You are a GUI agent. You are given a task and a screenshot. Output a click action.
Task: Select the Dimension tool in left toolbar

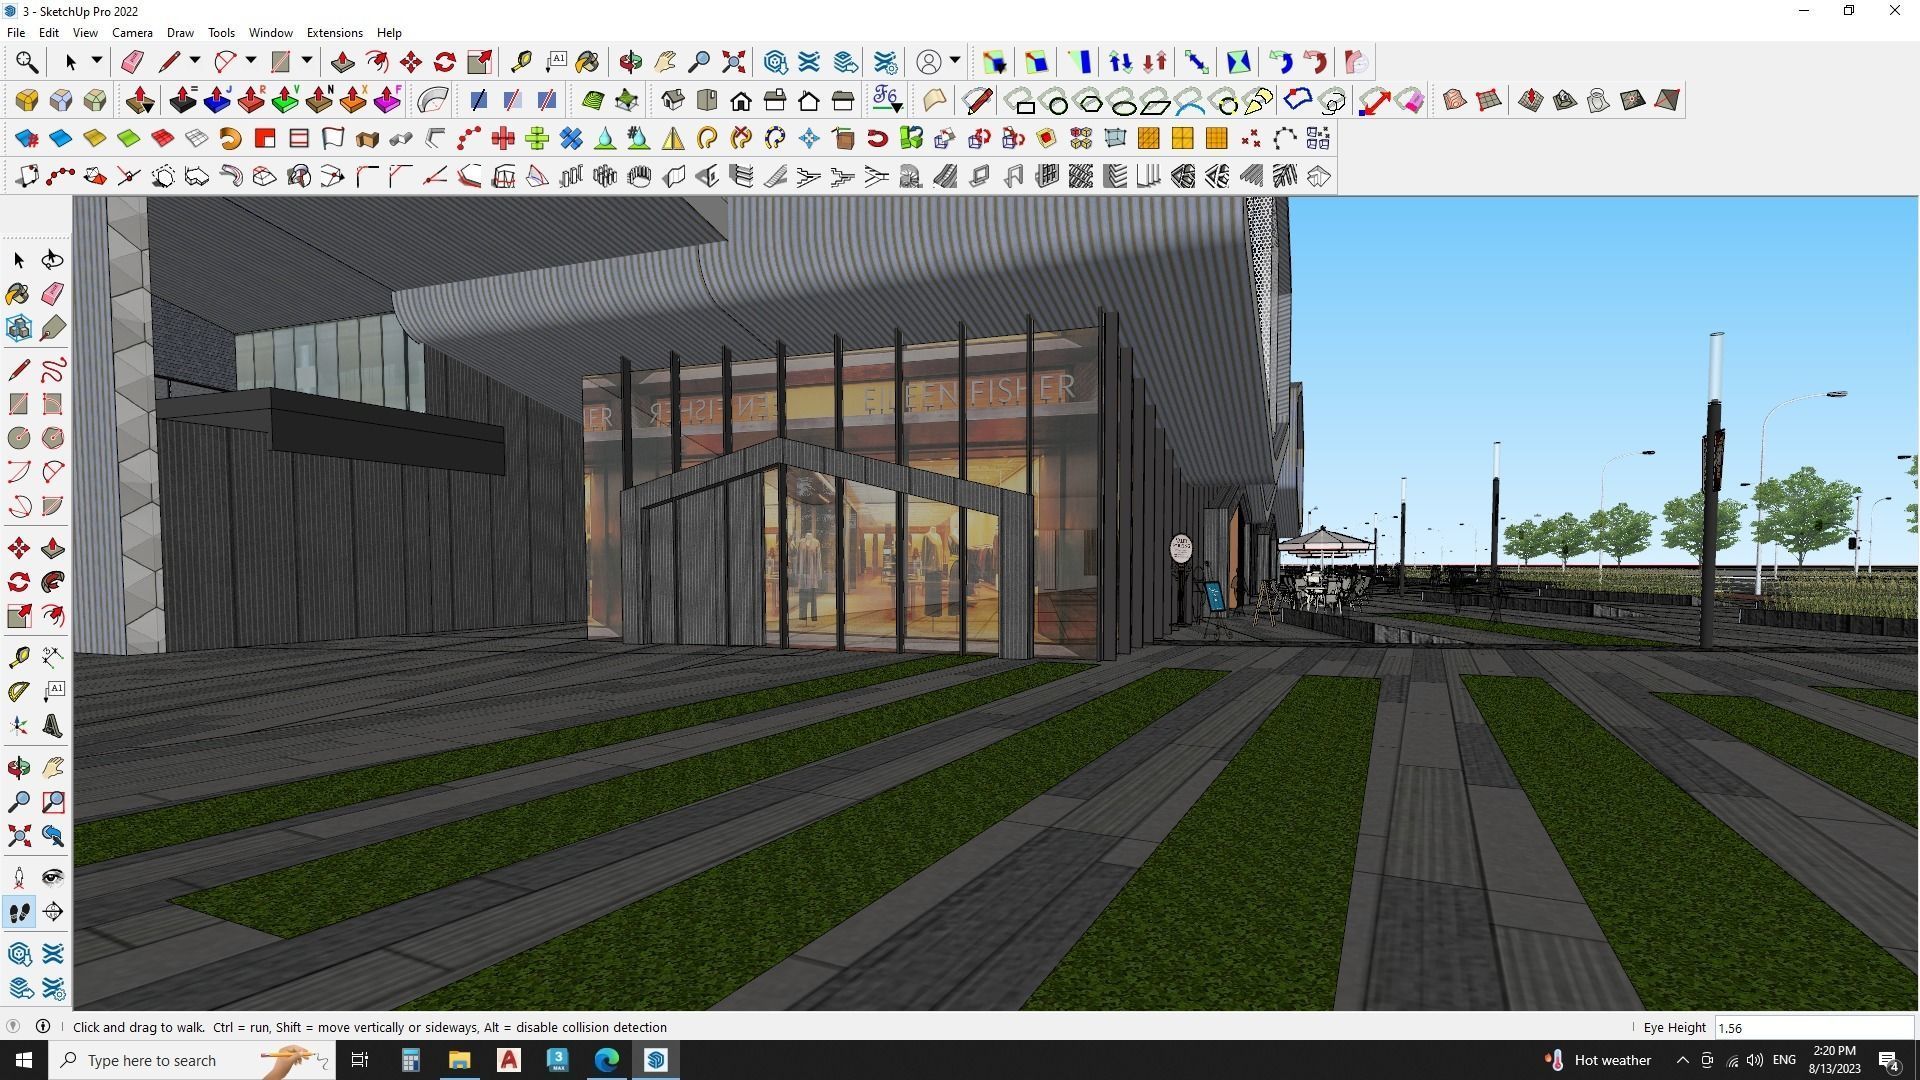click(53, 656)
